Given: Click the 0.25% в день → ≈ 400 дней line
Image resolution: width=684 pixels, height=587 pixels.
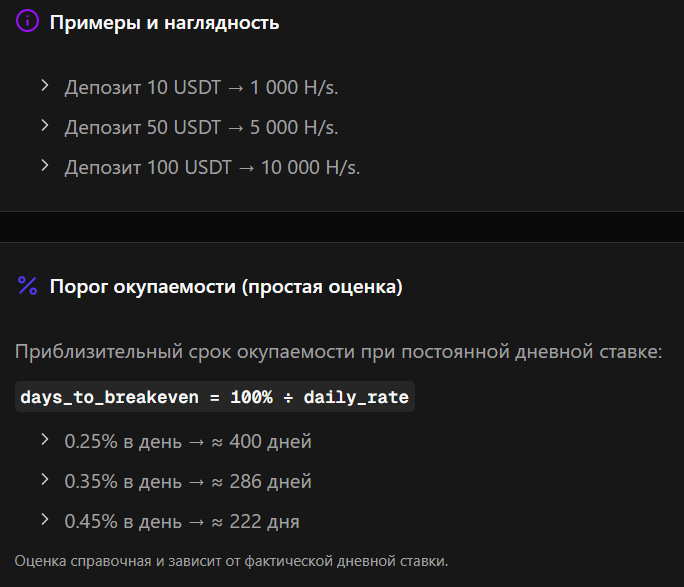Looking at the screenshot, I should coord(188,441).
